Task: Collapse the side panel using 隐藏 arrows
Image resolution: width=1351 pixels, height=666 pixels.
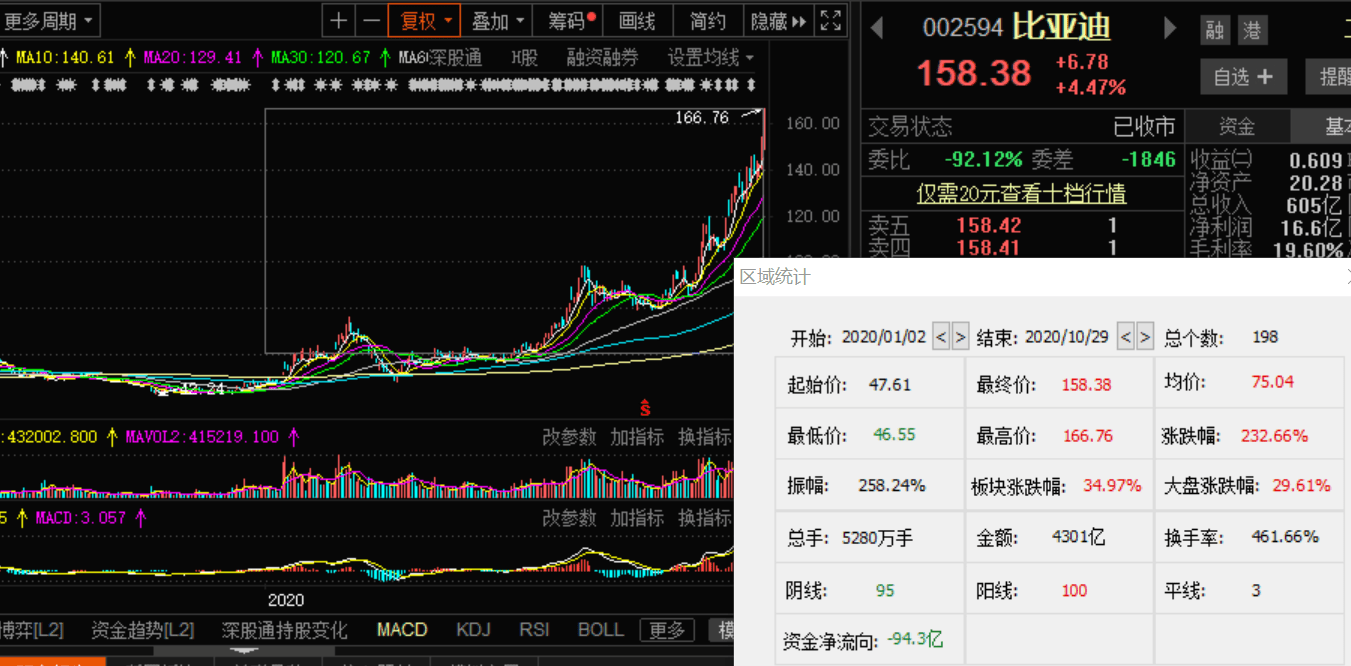Action: (779, 20)
